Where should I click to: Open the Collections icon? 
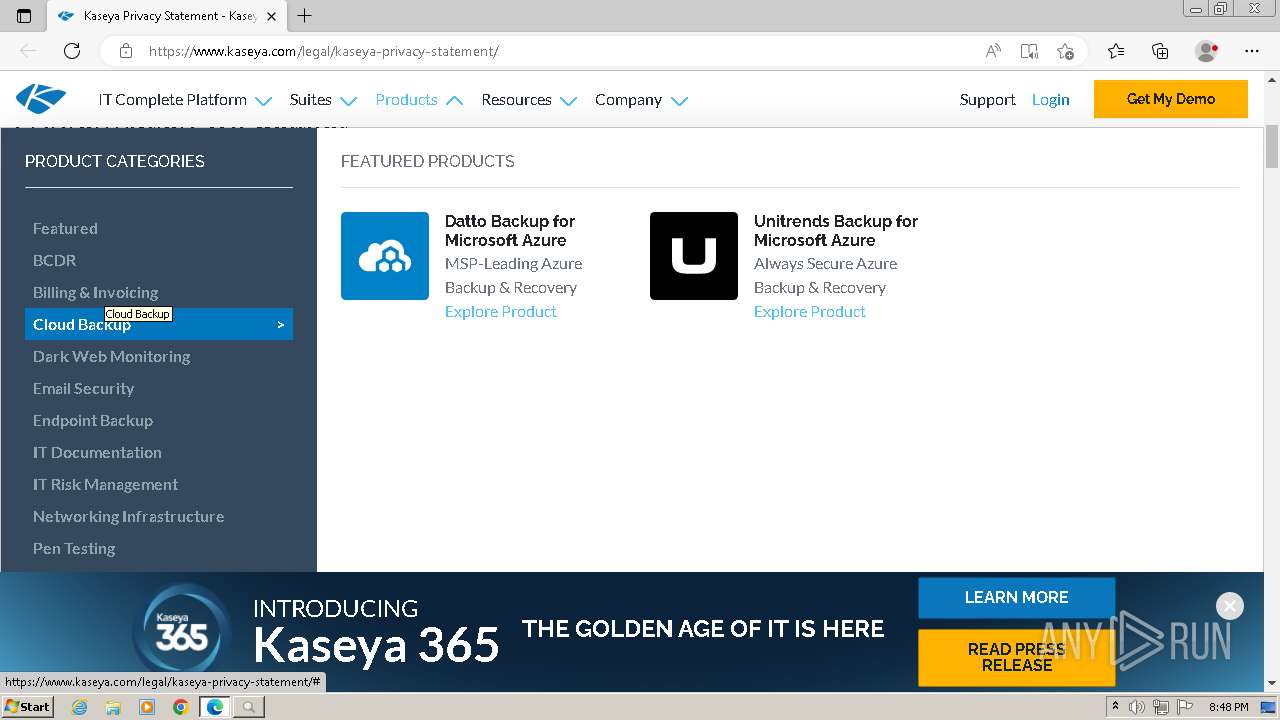1160,51
